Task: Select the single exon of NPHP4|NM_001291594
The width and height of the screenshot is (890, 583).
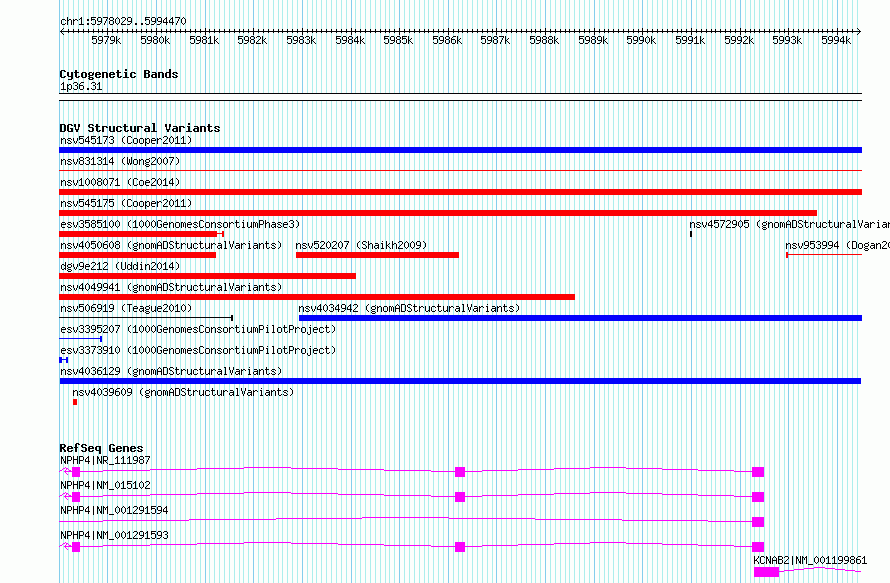Action: click(758, 522)
